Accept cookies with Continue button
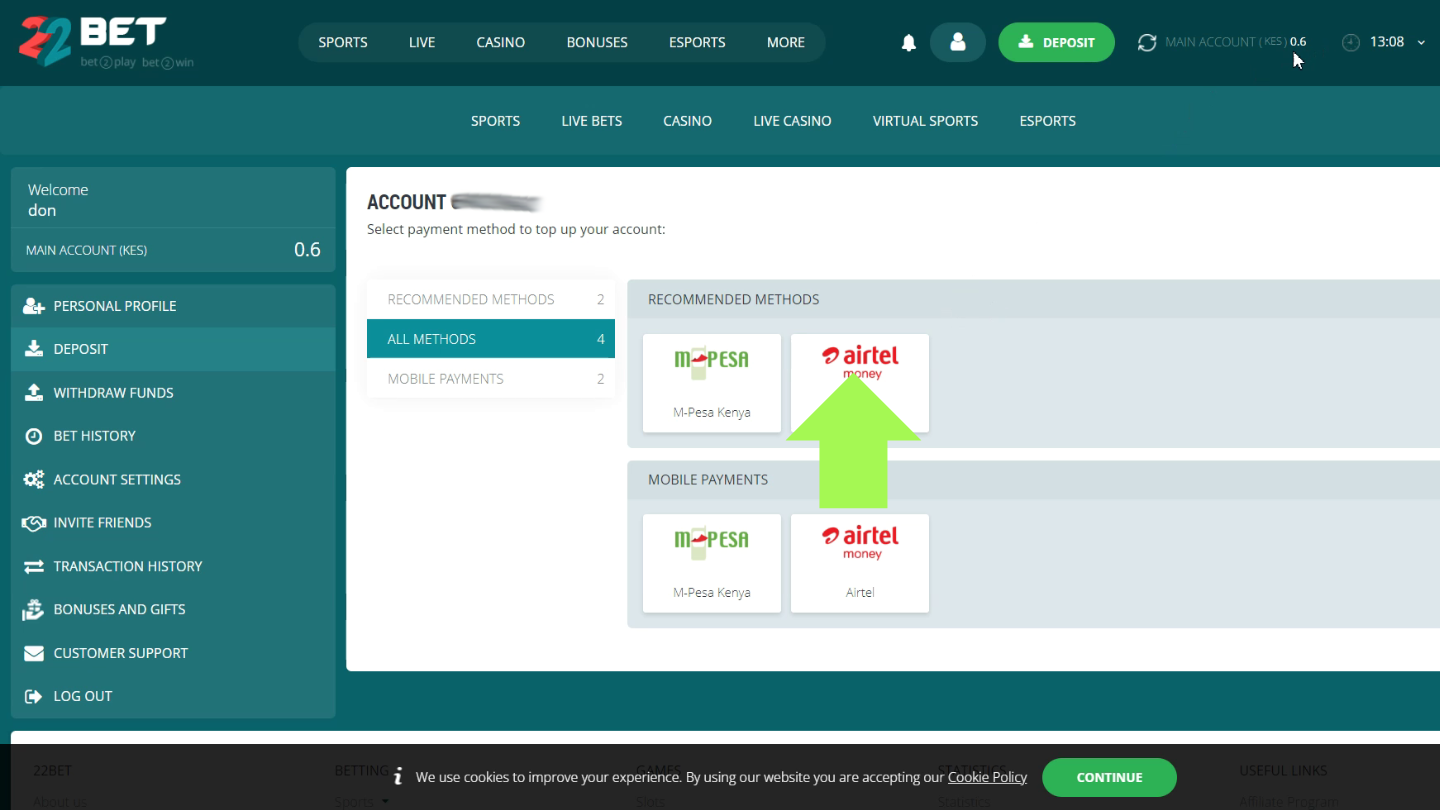The width and height of the screenshot is (1440, 810). 1109,777
